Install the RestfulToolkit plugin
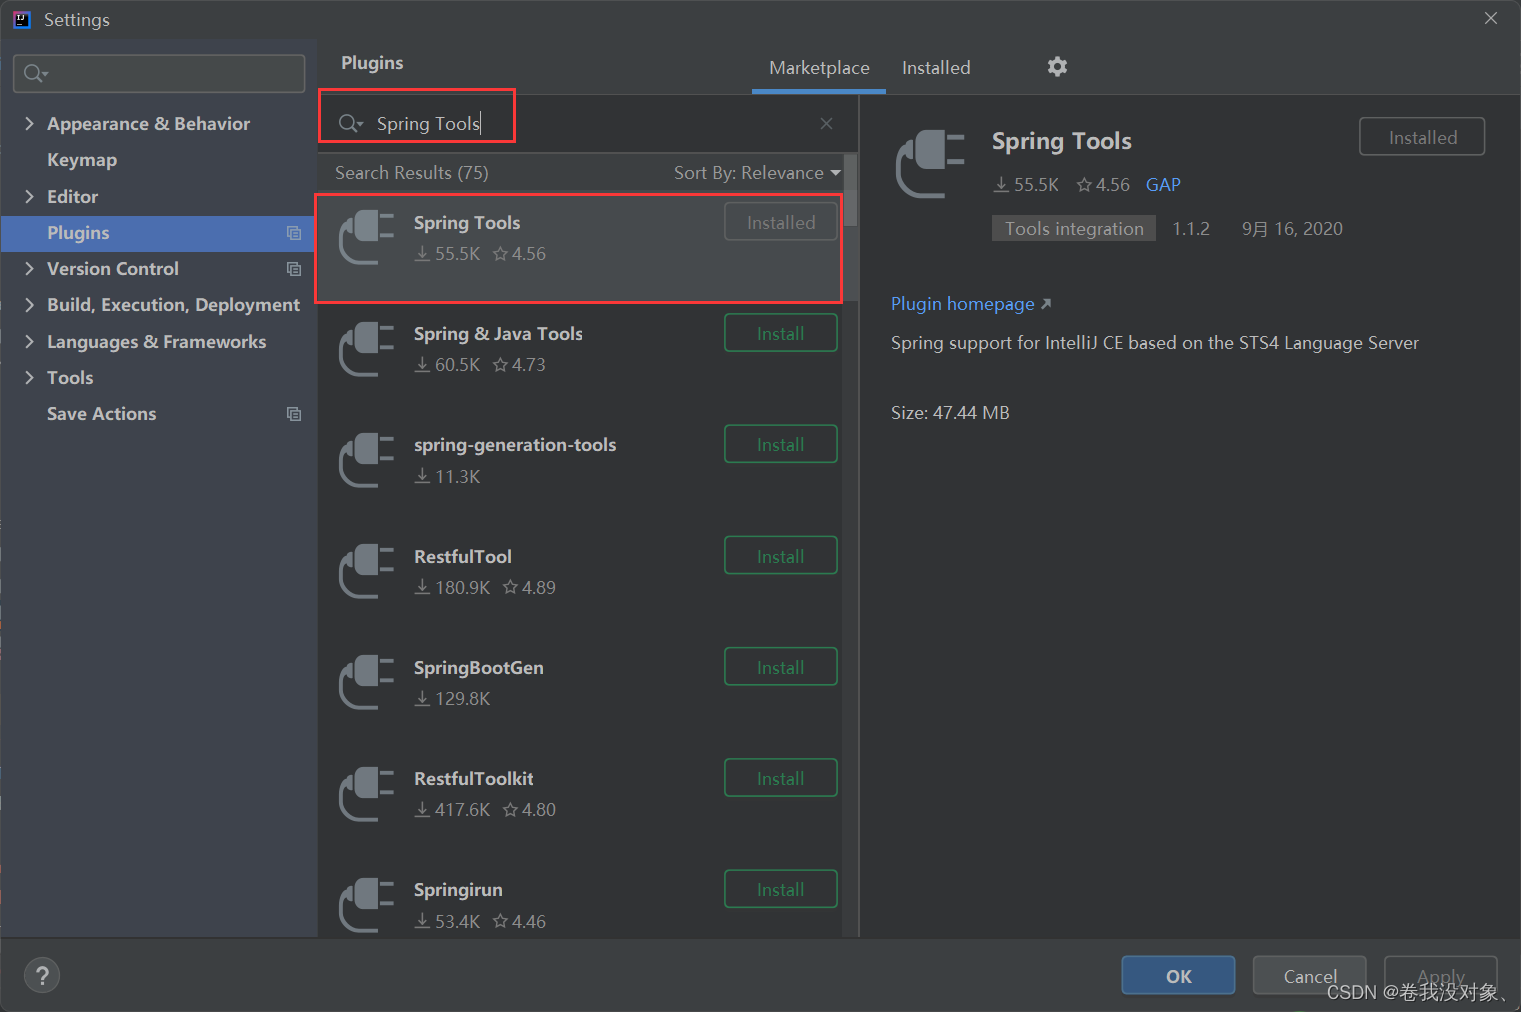 pyautogui.click(x=780, y=778)
